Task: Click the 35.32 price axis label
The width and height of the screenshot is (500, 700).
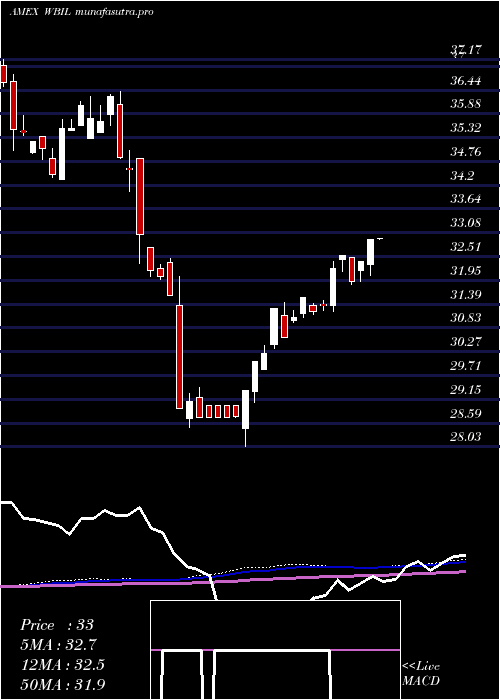Action: pyautogui.click(x=466, y=128)
